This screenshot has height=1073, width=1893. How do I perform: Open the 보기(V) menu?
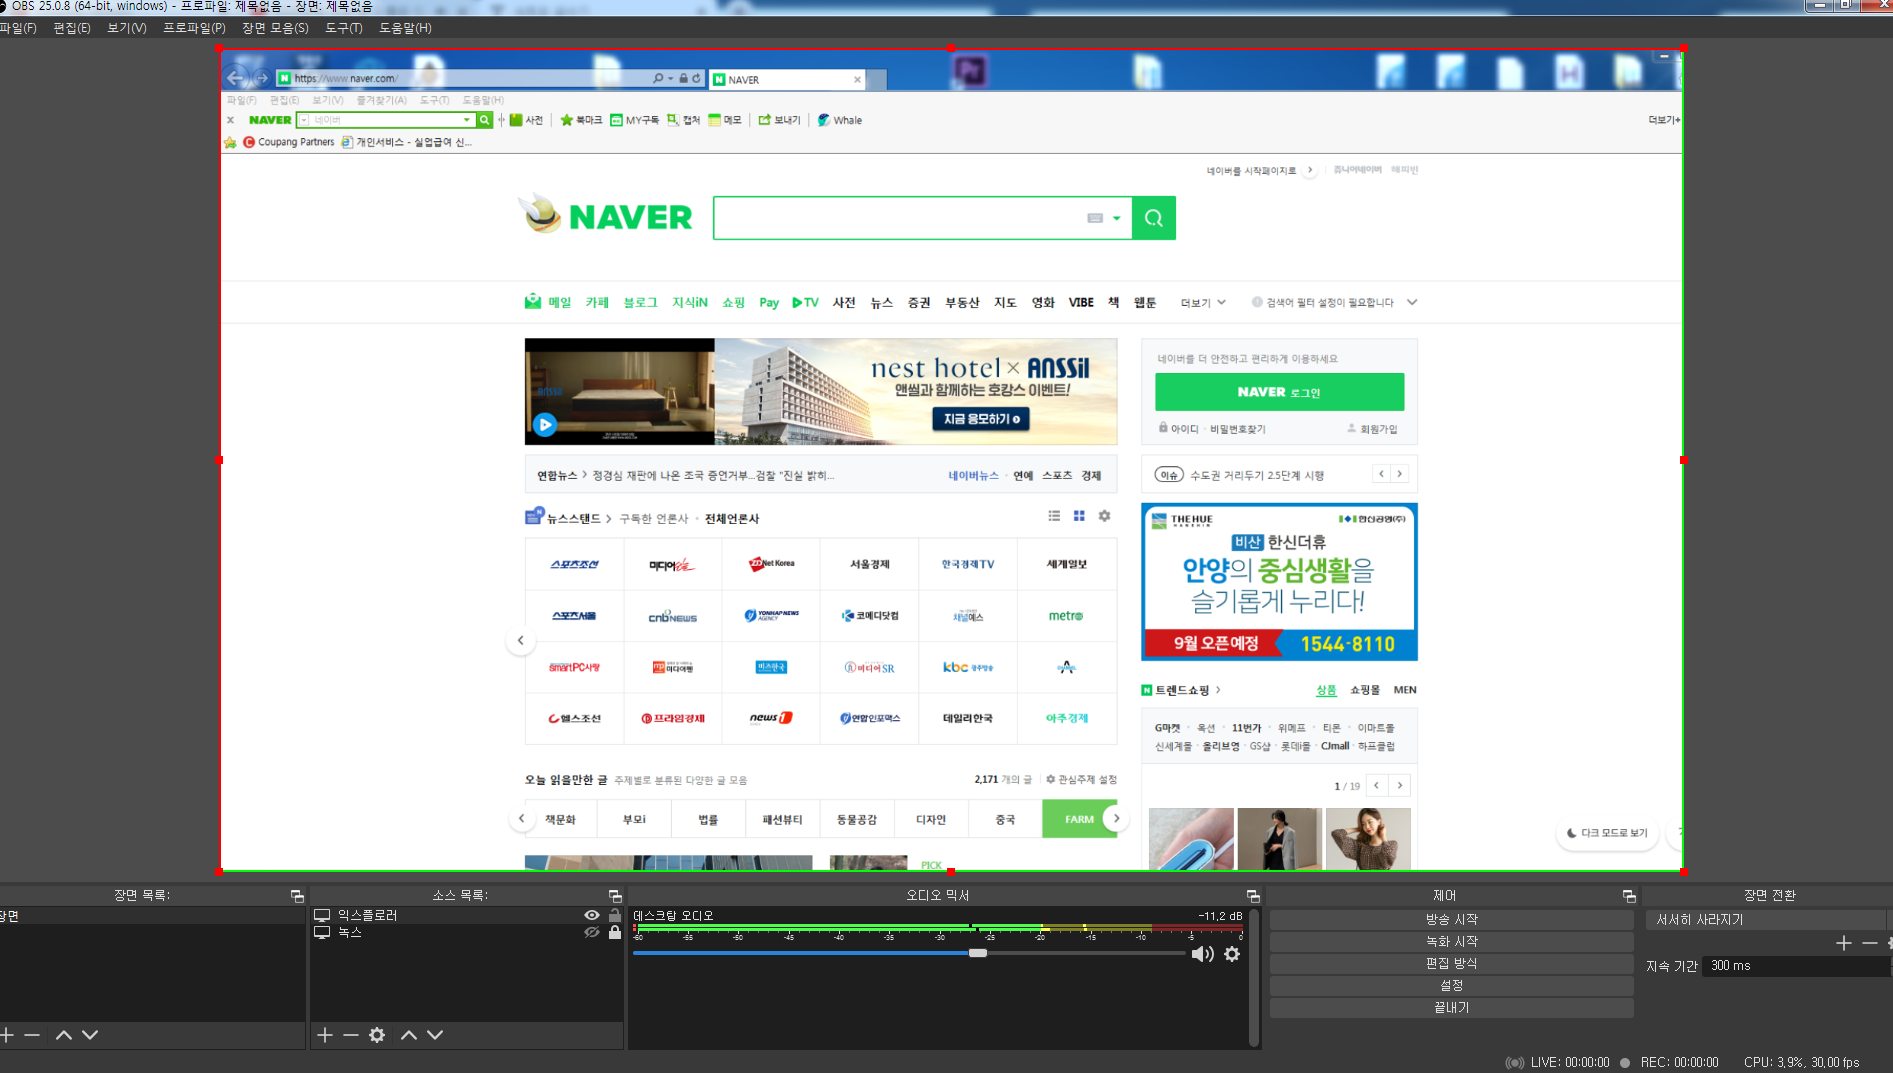coord(127,28)
